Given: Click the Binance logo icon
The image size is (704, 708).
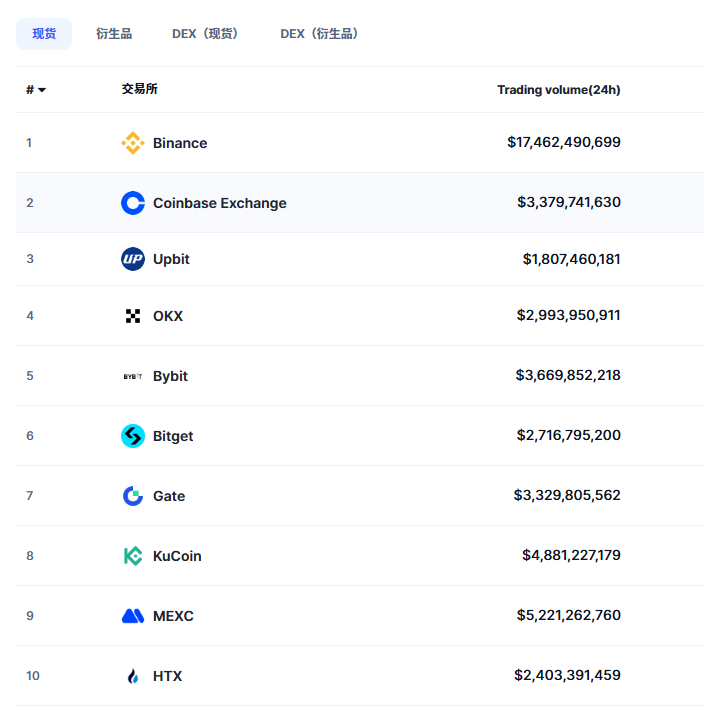Looking at the screenshot, I should (133, 143).
